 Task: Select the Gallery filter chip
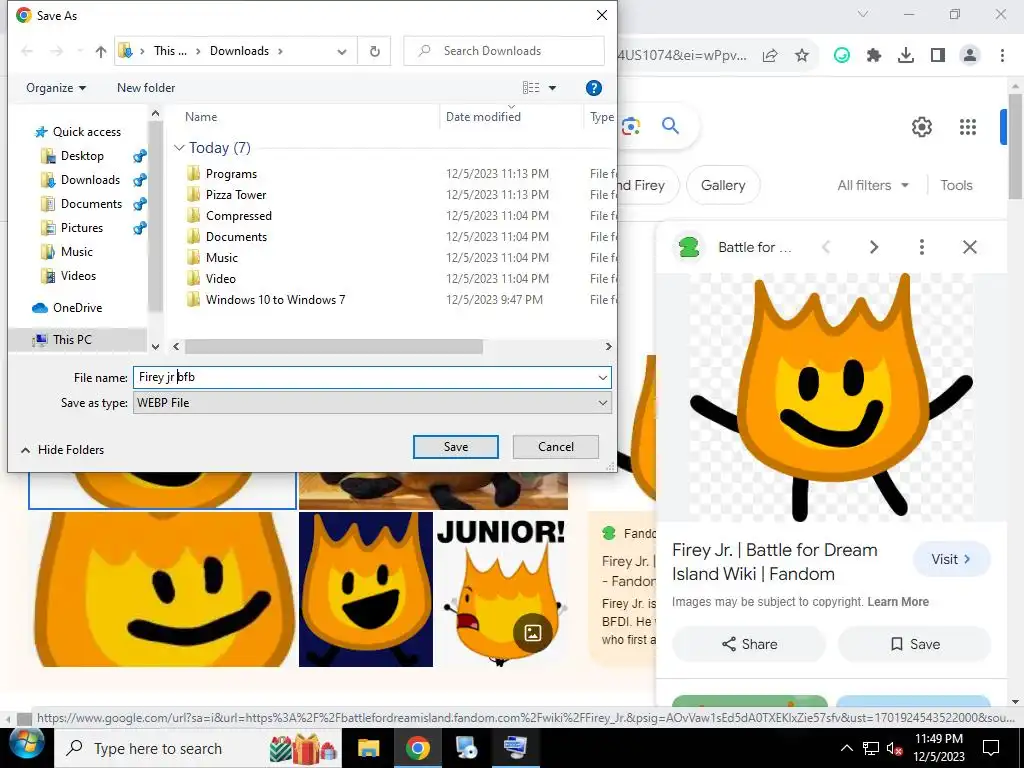coord(723,185)
